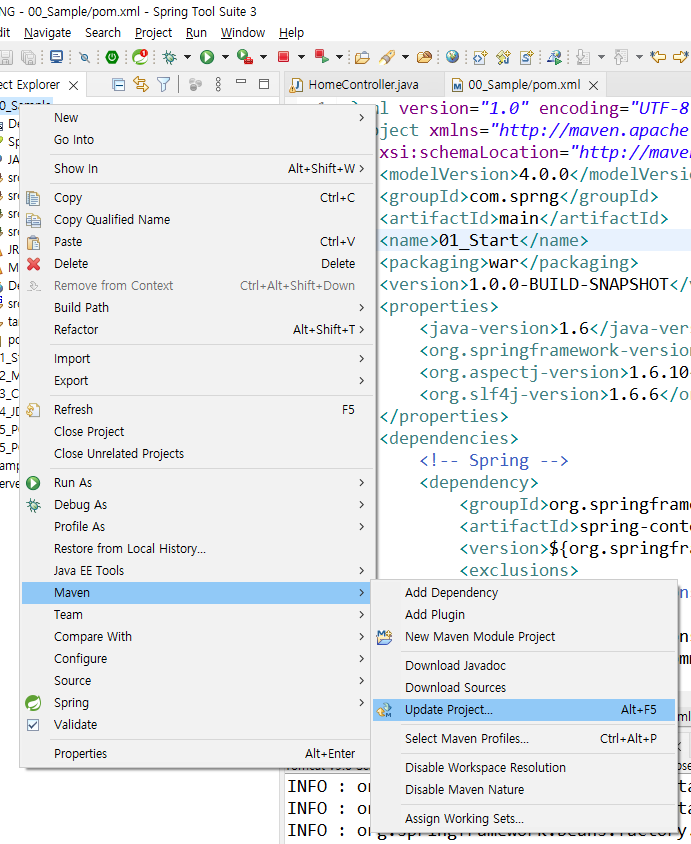Screen dimensions: 691x844
Task: Select Close Project in context menu
Action: click(198, 432)
